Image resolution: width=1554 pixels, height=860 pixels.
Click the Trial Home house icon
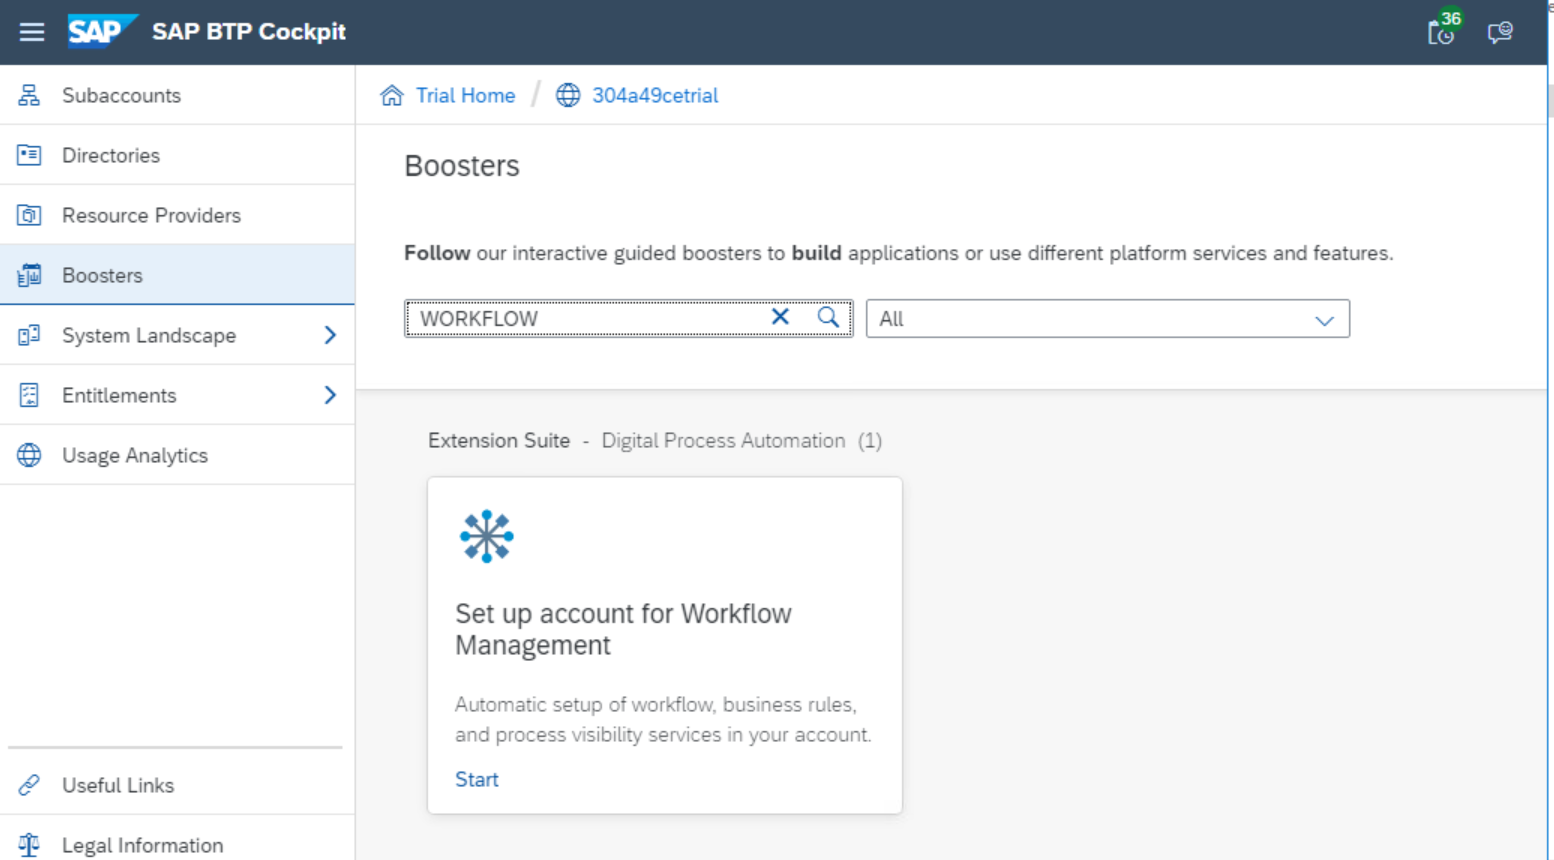click(392, 95)
